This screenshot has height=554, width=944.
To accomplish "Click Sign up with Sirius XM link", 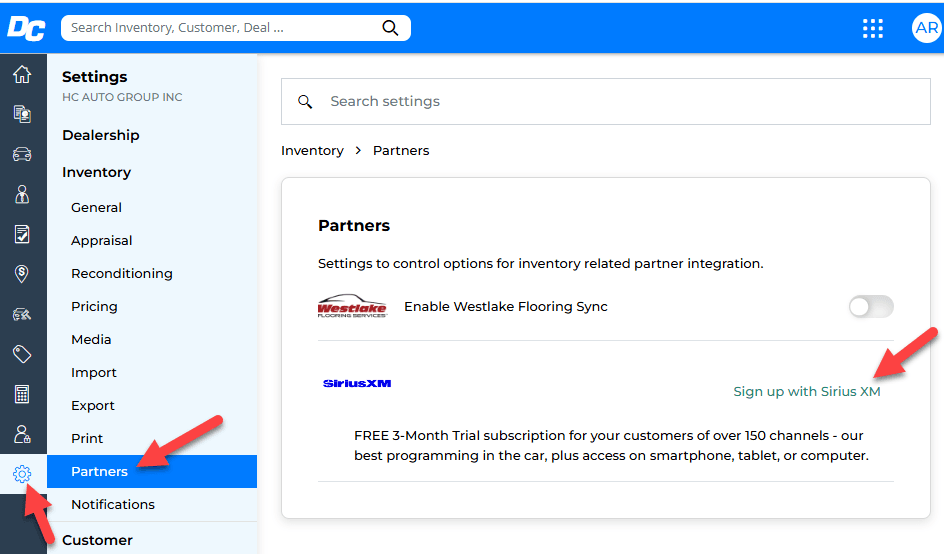I will pyautogui.click(x=806, y=391).
